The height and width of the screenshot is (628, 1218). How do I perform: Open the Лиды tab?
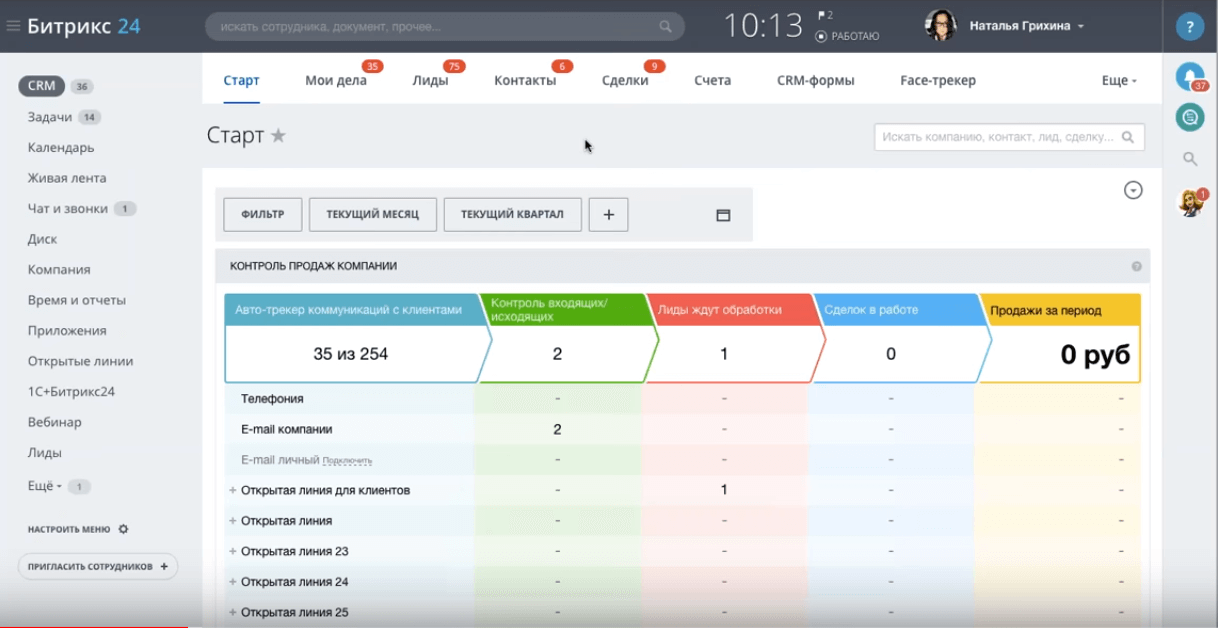(430, 80)
